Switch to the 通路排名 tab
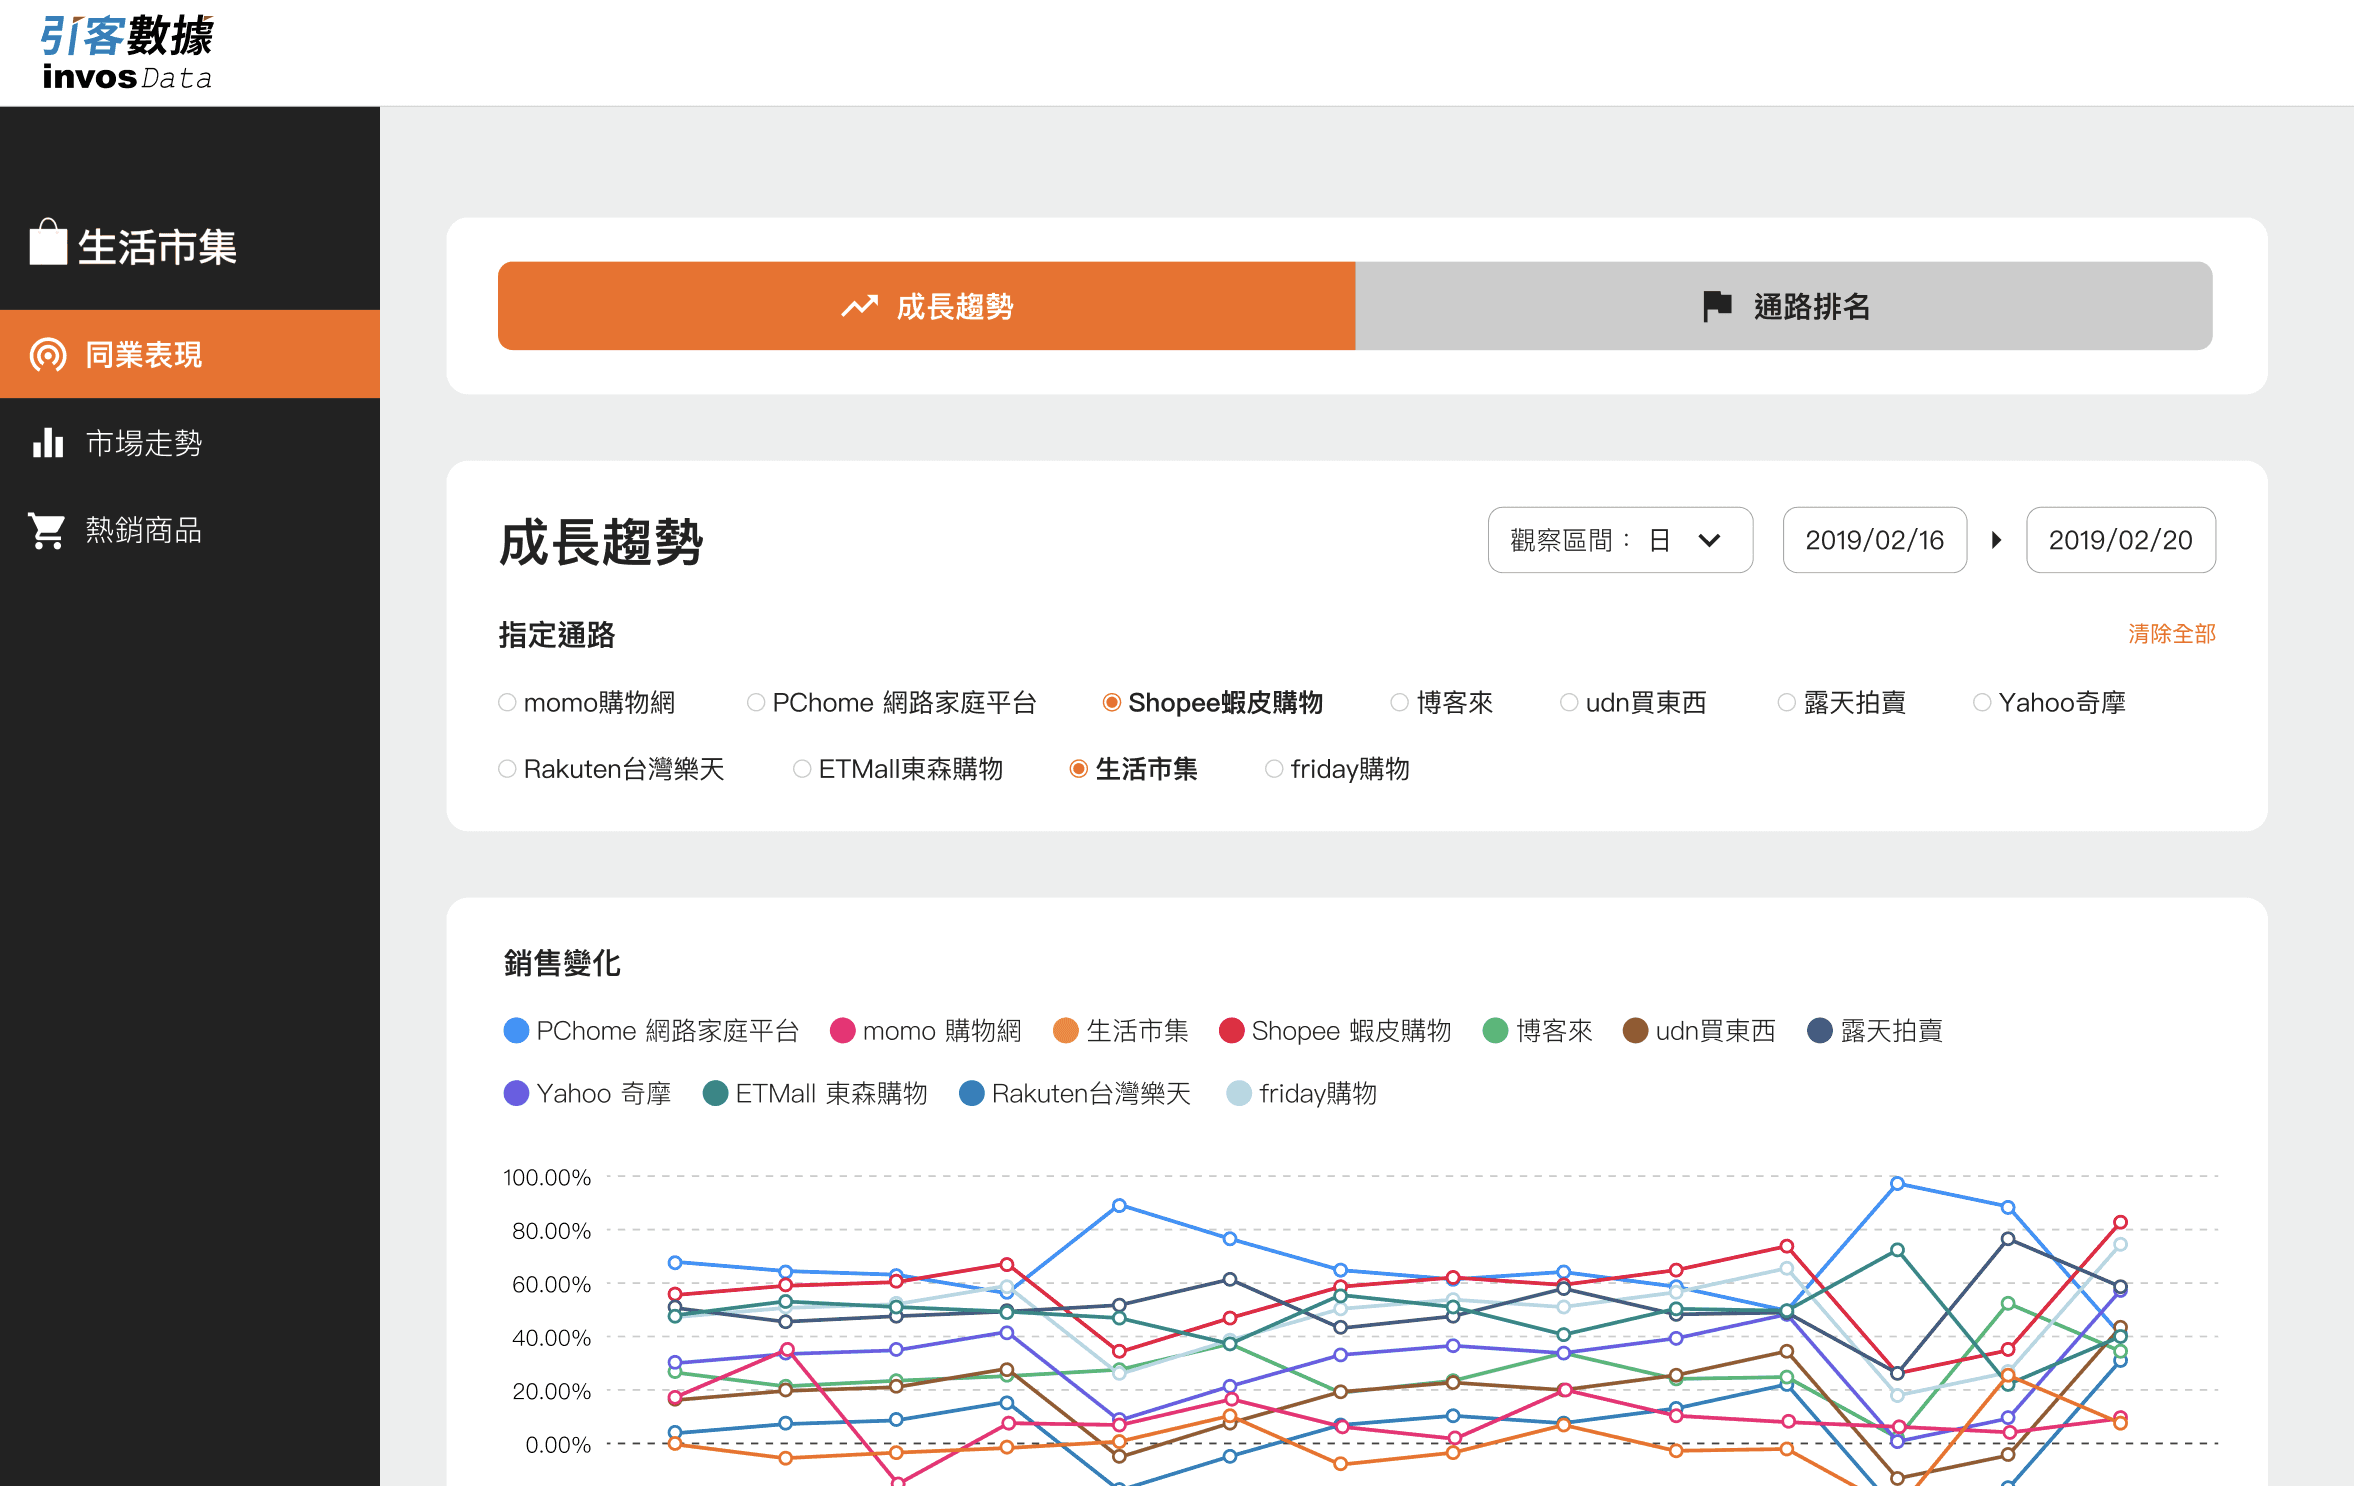The width and height of the screenshot is (2354, 1486). [x=1783, y=307]
